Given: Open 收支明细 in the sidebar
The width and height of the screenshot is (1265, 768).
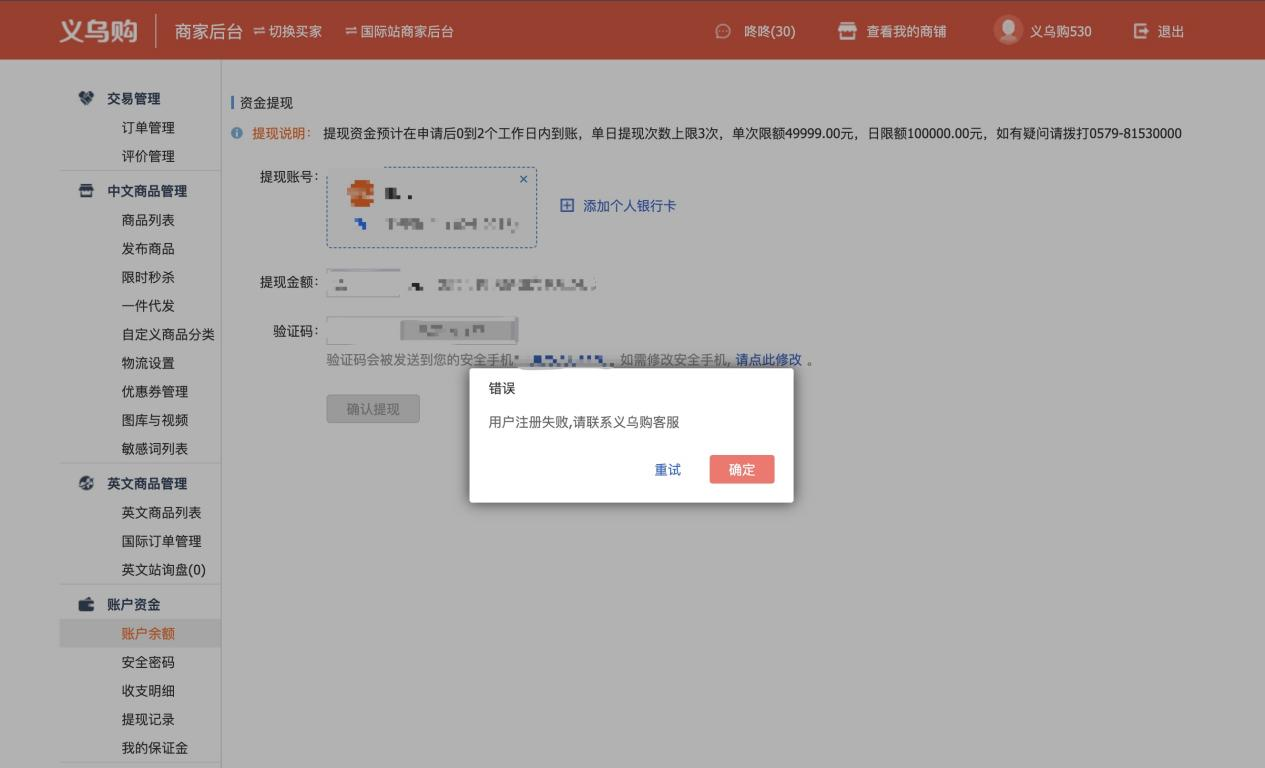Looking at the screenshot, I should click(148, 690).
